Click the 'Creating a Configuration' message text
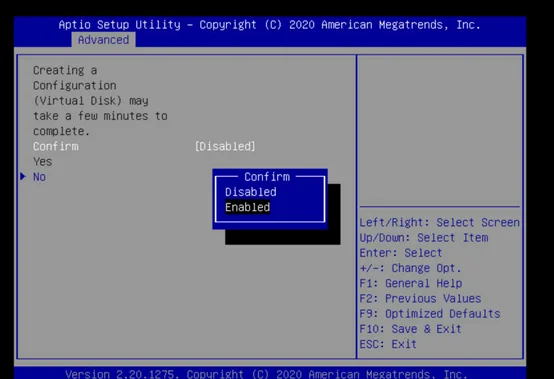554x379 pixels. (x=100, y=101)
